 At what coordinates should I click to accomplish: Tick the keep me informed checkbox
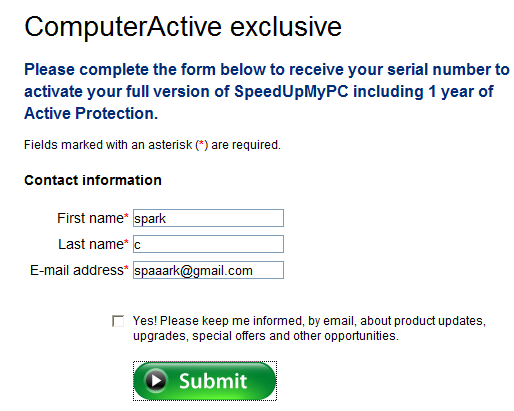[118, 321]
